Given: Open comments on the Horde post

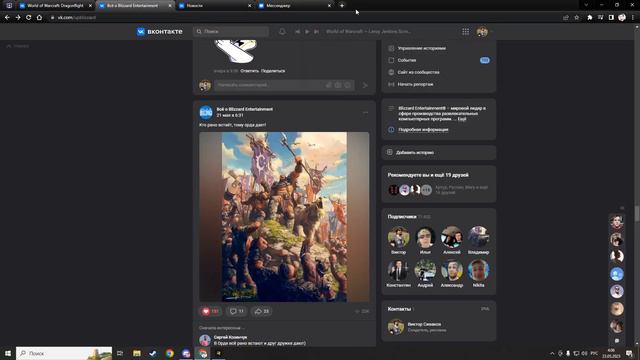Looking at the screenshot, I should tap(237, 311).
